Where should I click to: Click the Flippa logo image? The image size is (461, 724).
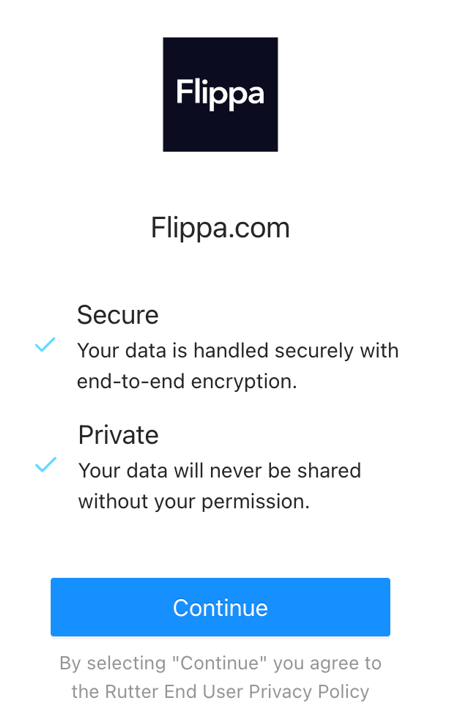pyautogui.click(x=220, y=94)
